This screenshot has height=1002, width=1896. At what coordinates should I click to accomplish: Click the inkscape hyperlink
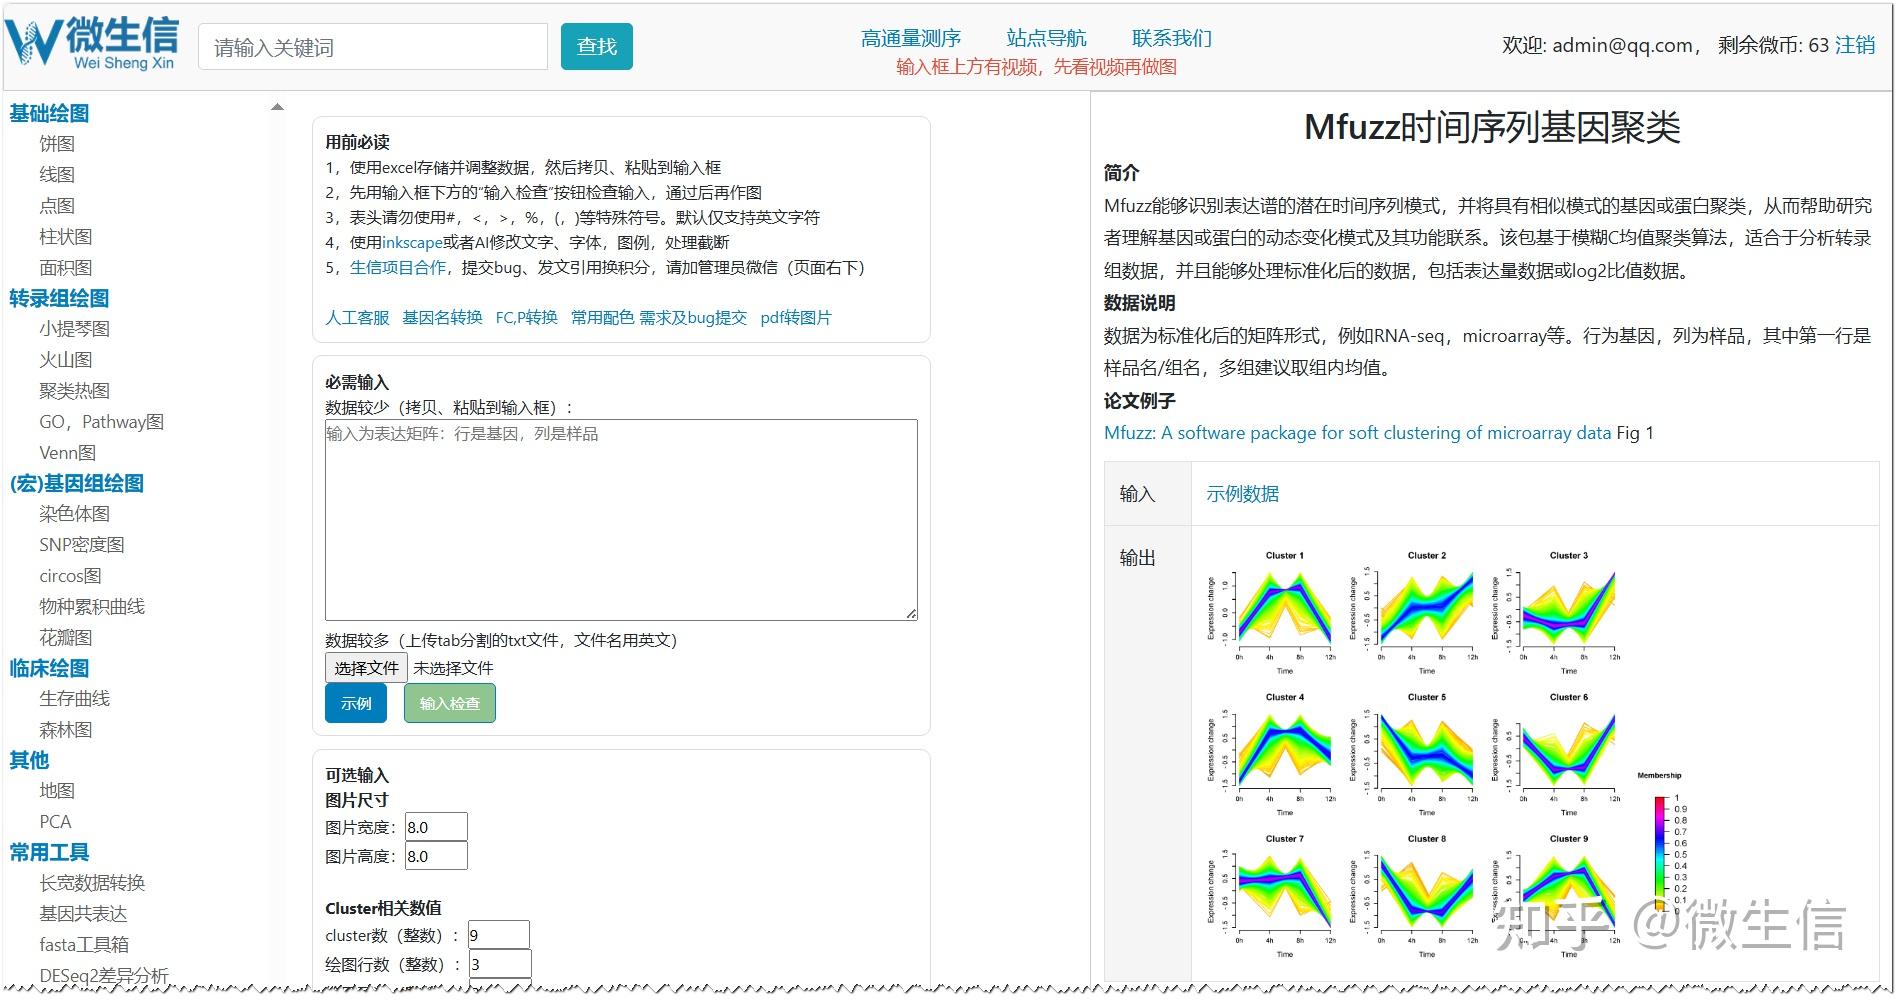tap(411, 242)
